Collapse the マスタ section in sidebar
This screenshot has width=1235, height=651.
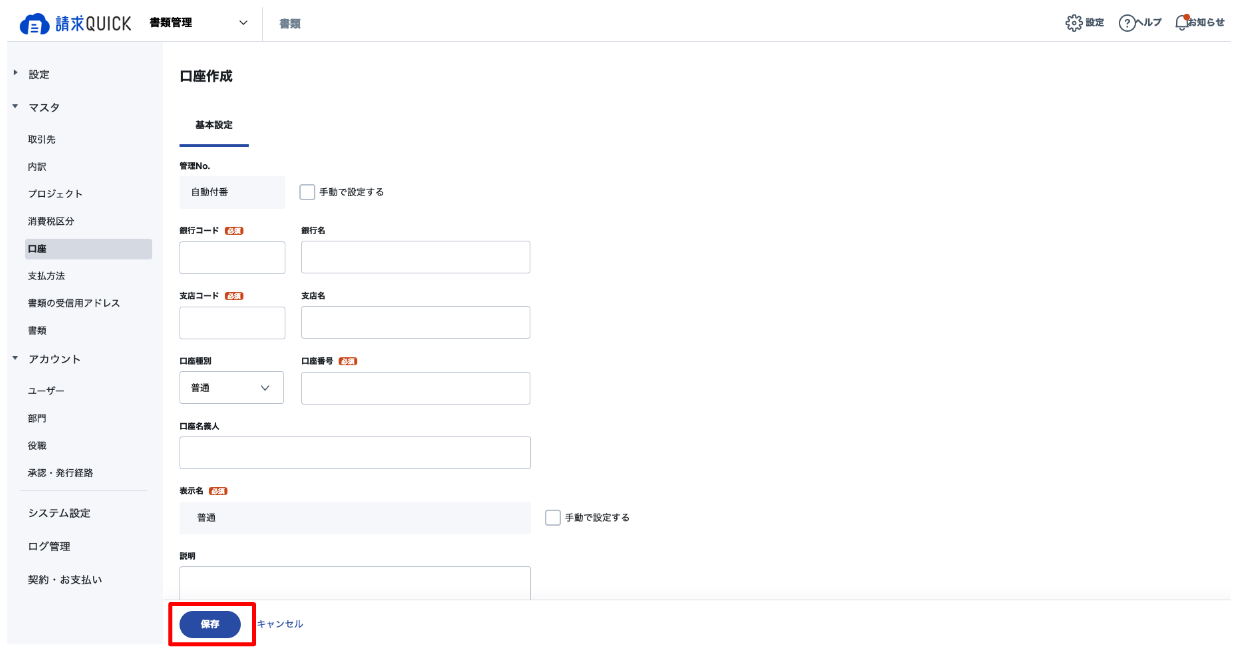click(15, 107)
